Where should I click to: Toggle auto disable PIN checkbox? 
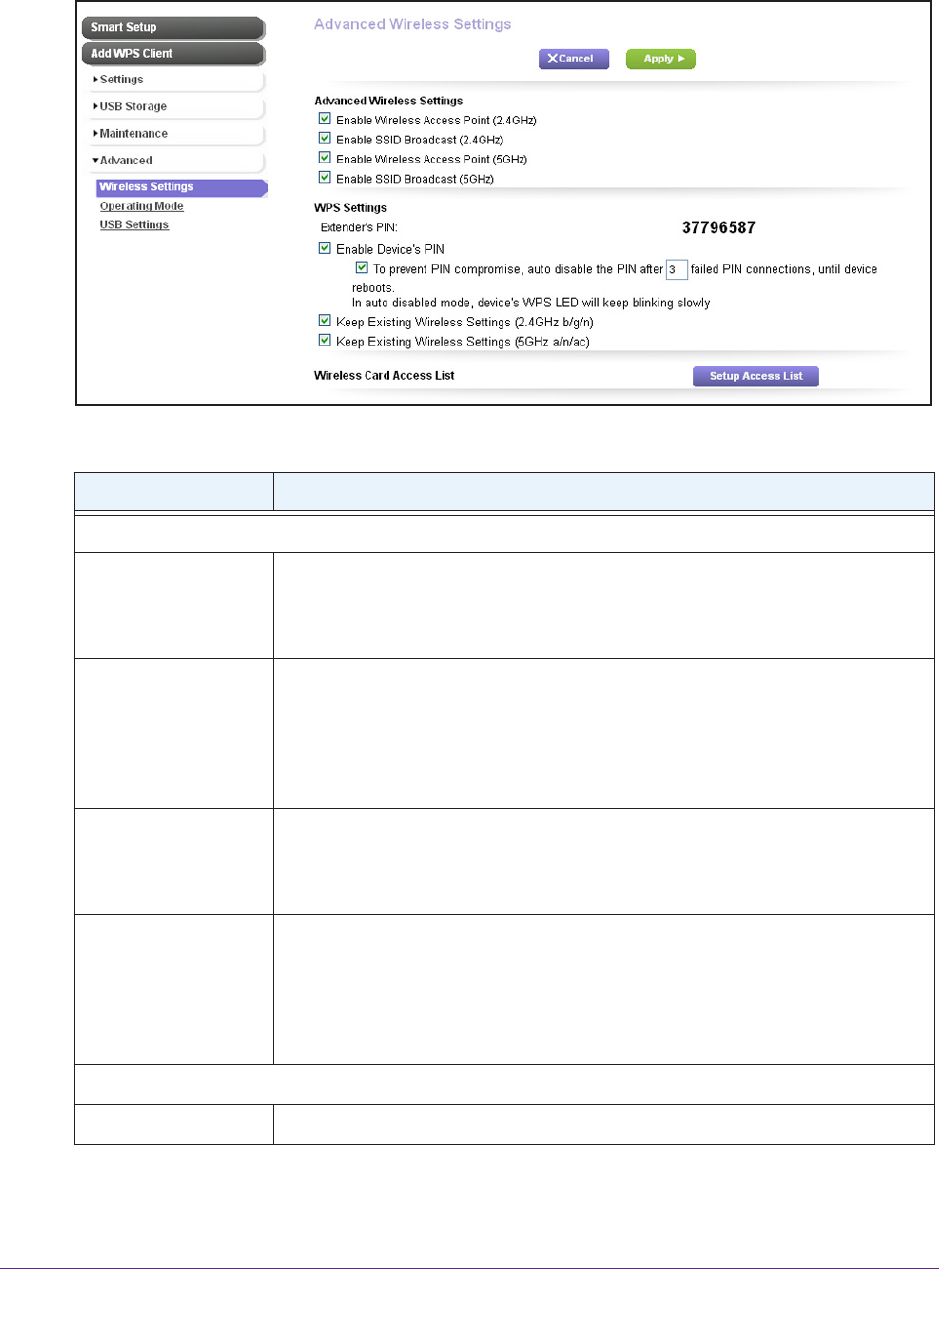pyautogui.click(x=362, y=268)
